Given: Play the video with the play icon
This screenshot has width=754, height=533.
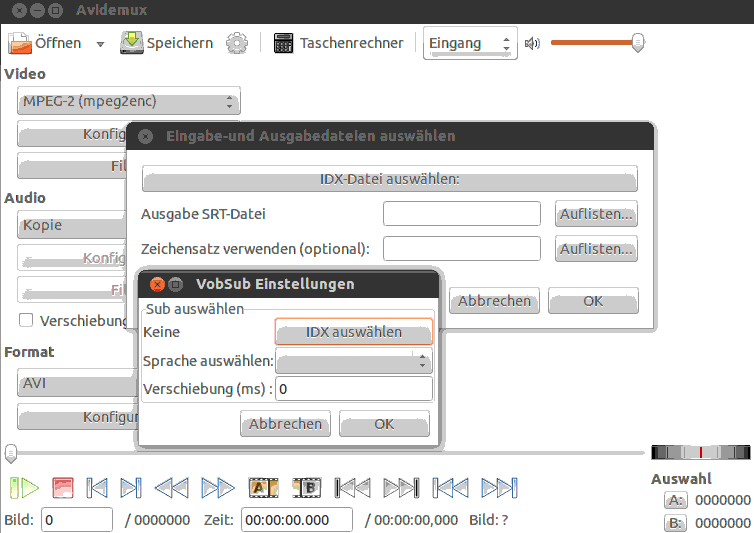Looking at the screenshot, I should [x=24, y=488].
